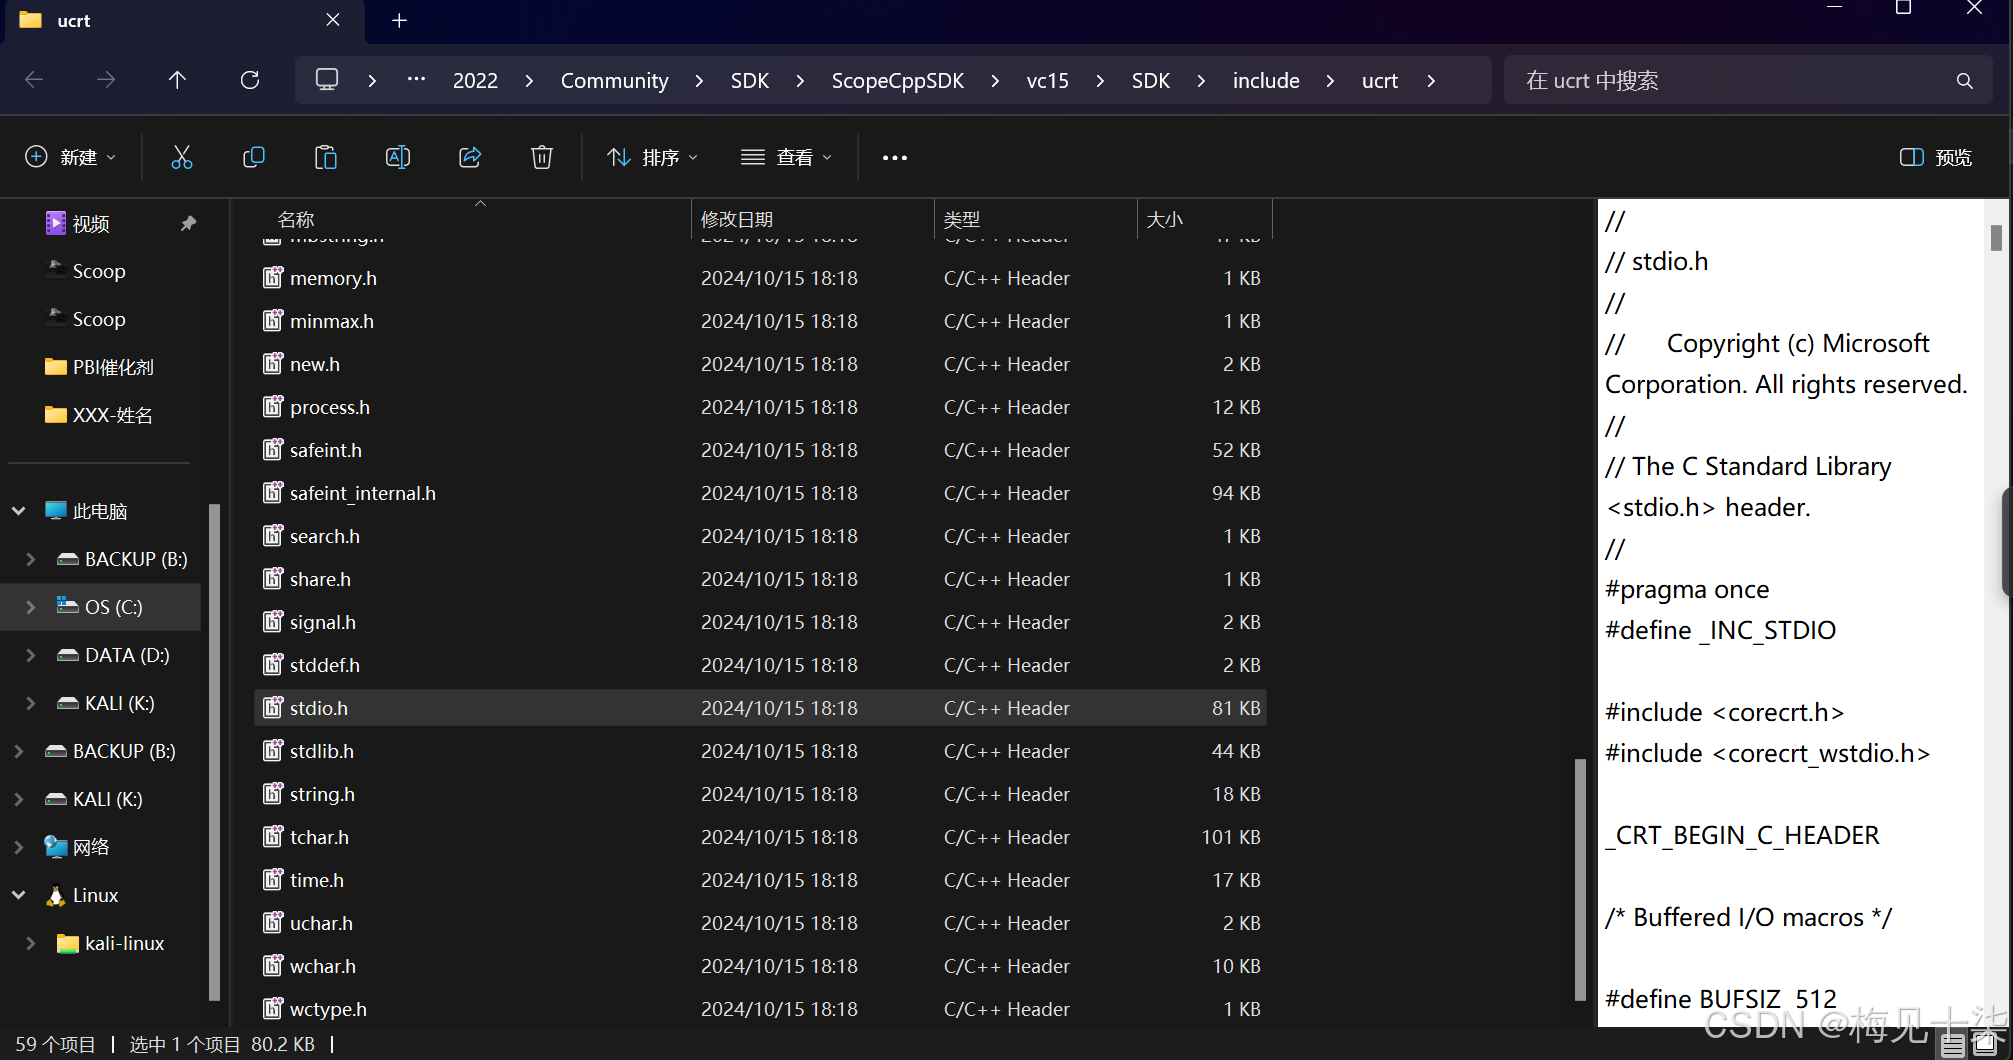Click the Paste icon in the toolbar
2013x1060 pixels.
pos(325,157)
